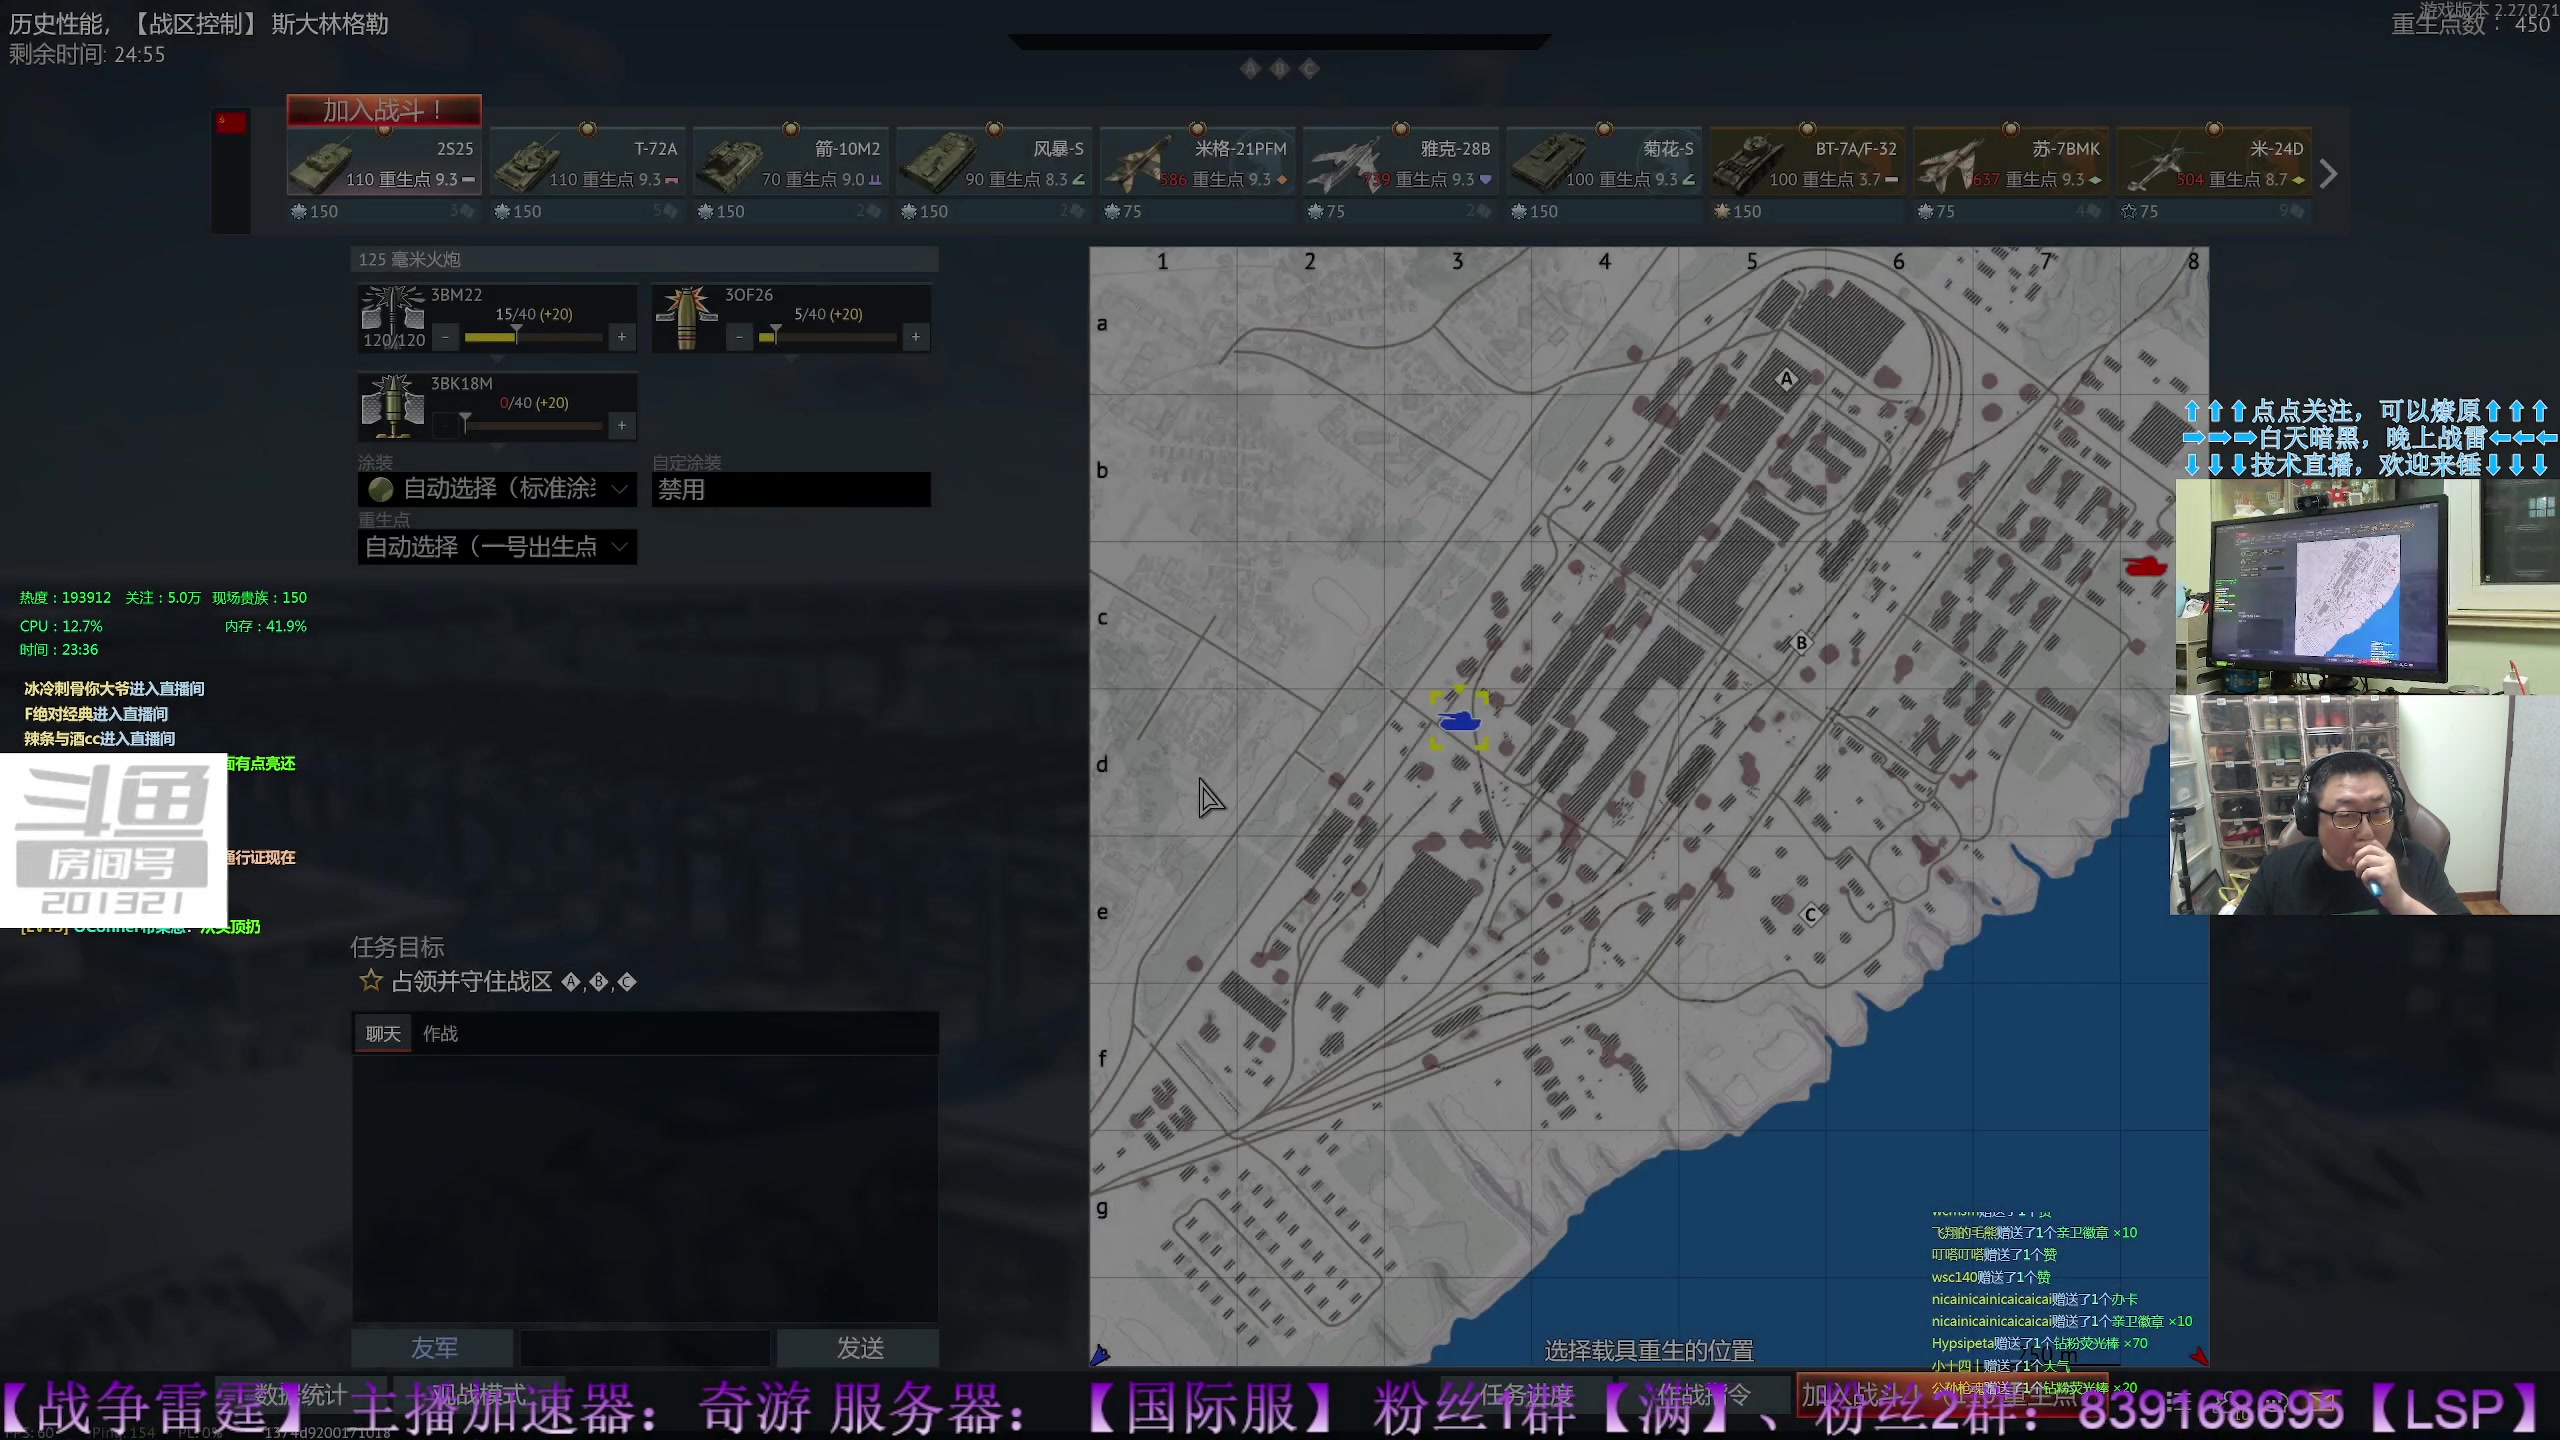Adjust the 3BM22 ammo amount slider
The image size is (2560, 1440).
[x=517, y=337]
